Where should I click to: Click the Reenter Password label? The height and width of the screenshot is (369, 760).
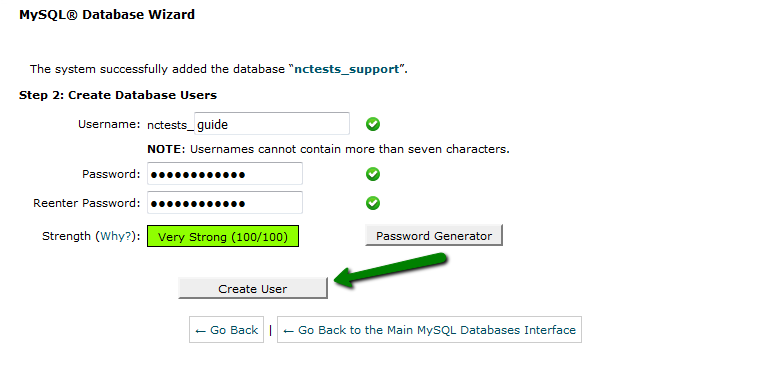[86, 203]
